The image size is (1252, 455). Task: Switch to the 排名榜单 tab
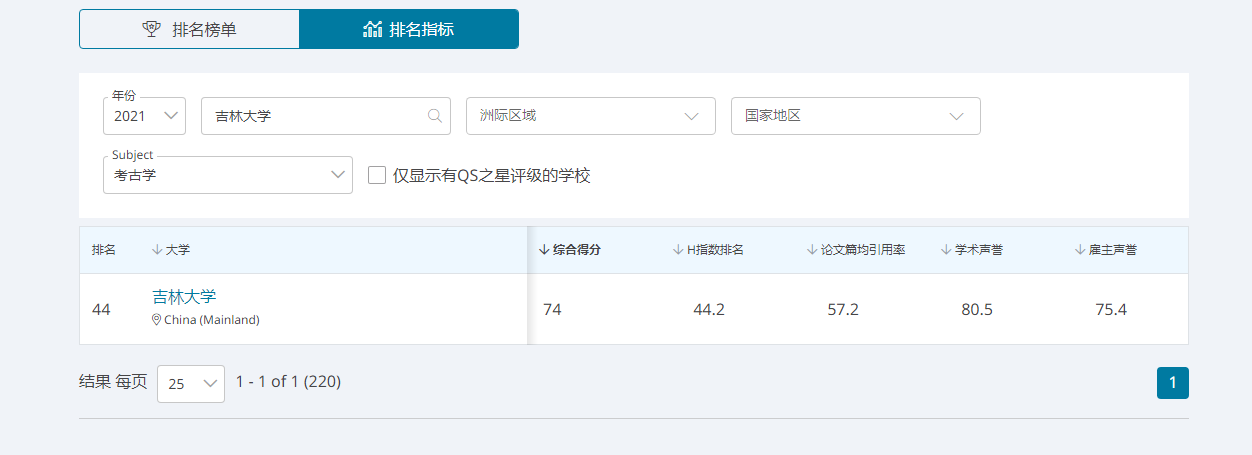189,29
